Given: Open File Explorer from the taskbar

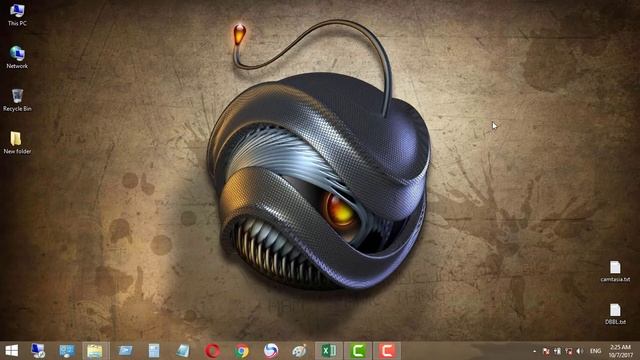Looking at the screenshot, I should pyautogui.click(x=96, y=351).
